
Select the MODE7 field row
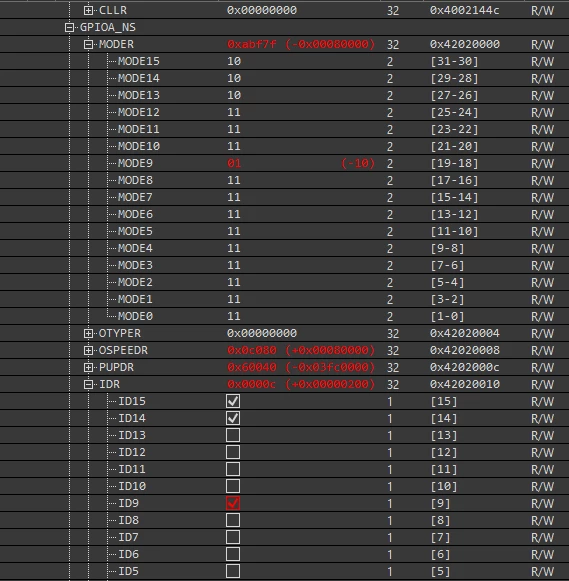284,197
